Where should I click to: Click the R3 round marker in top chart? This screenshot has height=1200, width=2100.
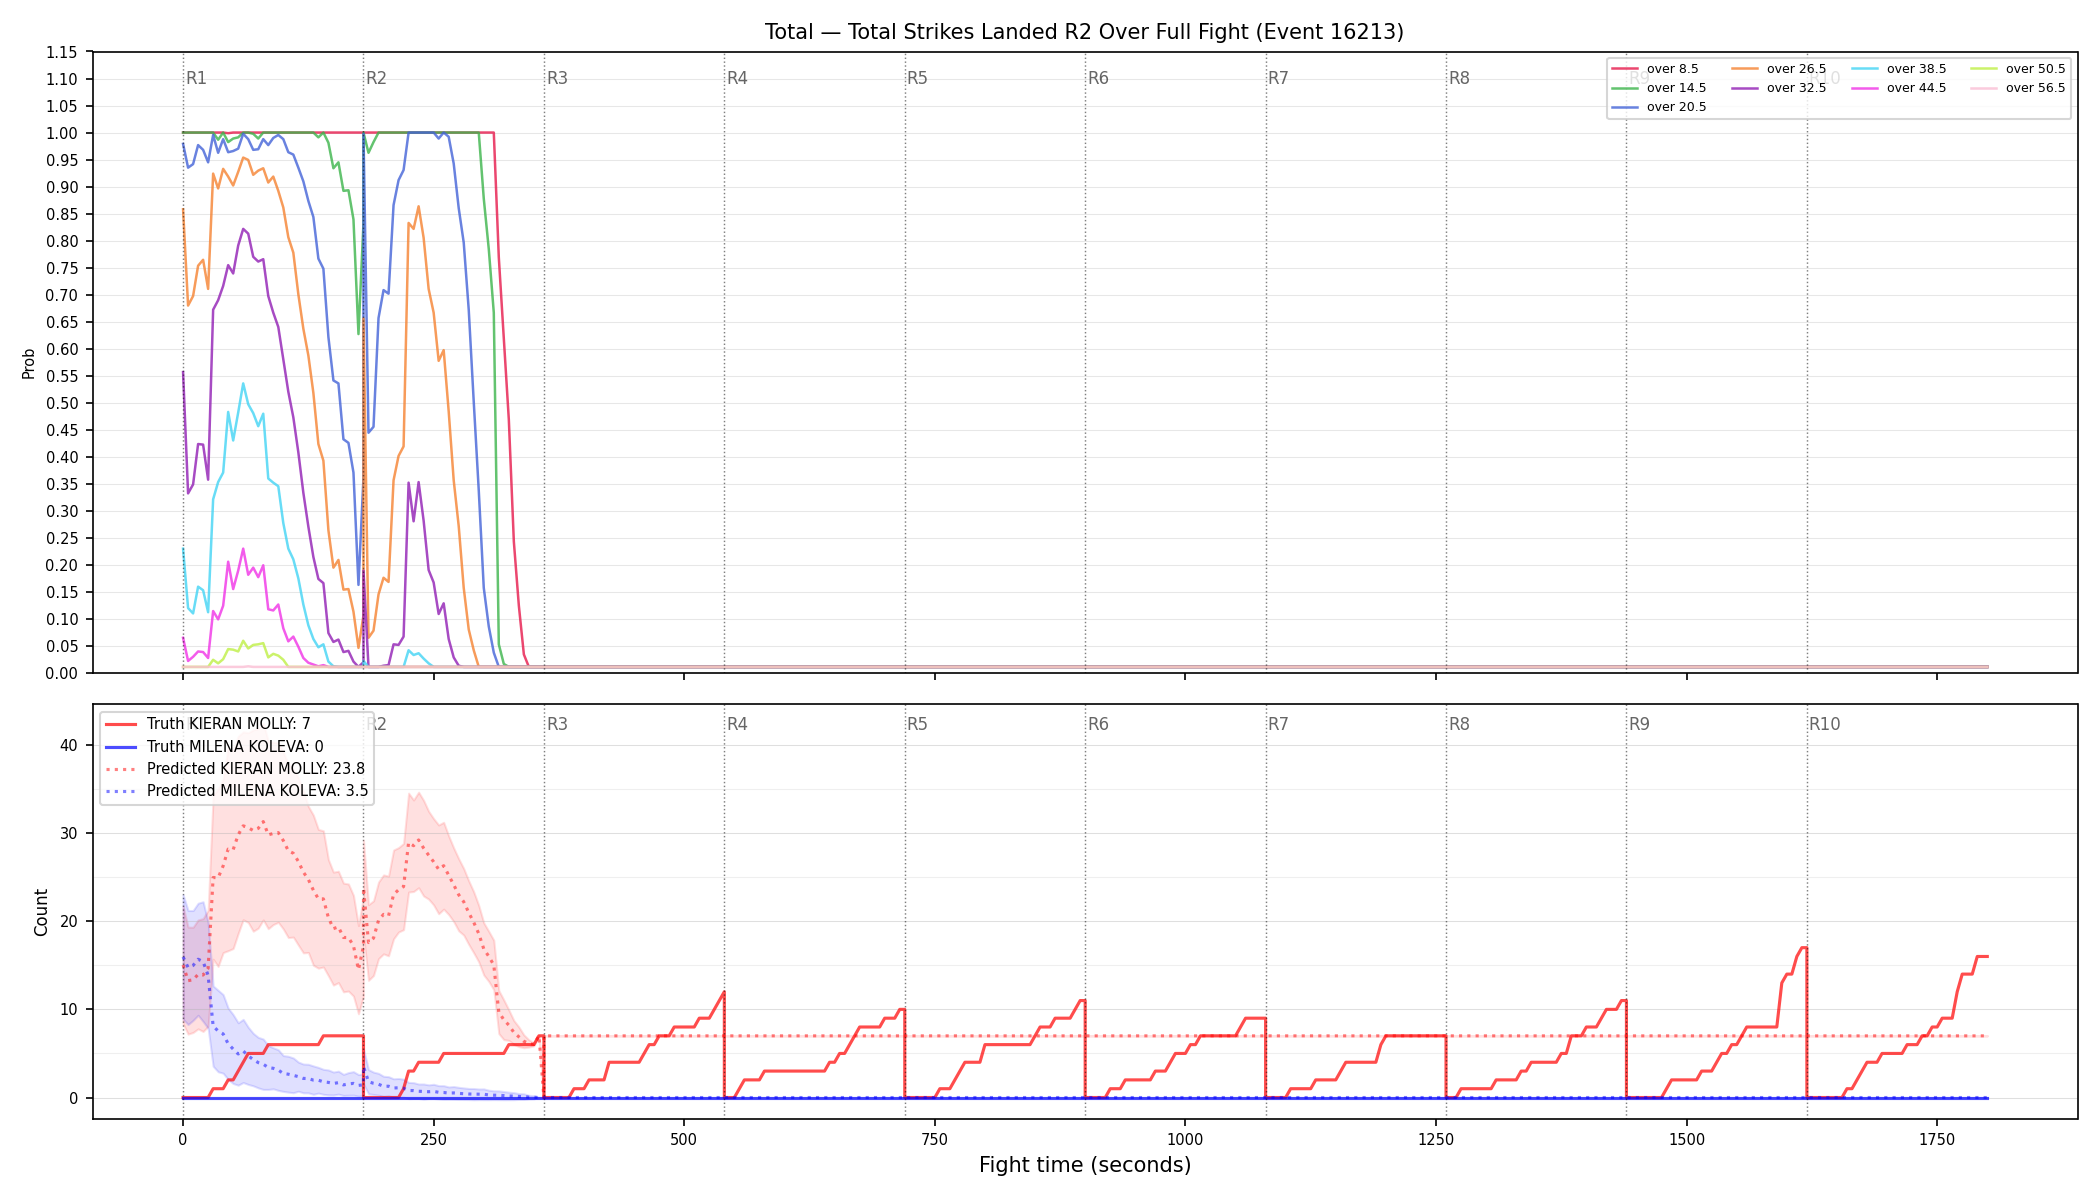(557, 78)
